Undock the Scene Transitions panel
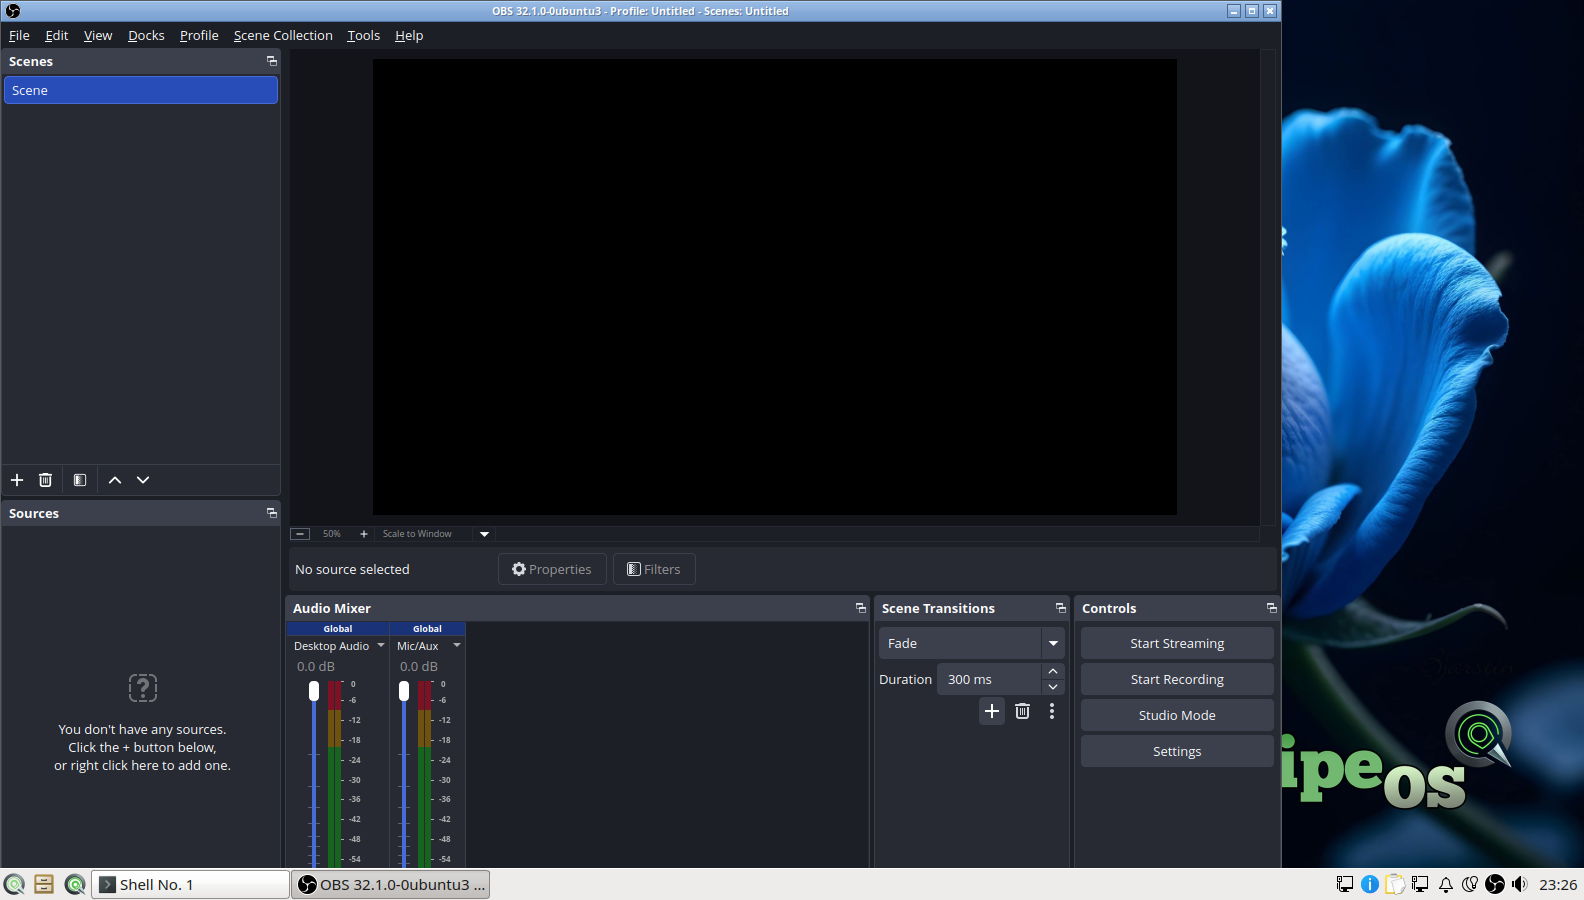 [x=1060, y=608]
